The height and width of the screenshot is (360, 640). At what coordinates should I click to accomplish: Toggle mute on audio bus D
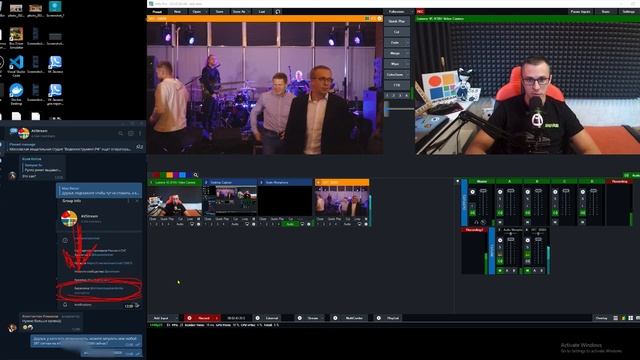click(x=582, y=213)
